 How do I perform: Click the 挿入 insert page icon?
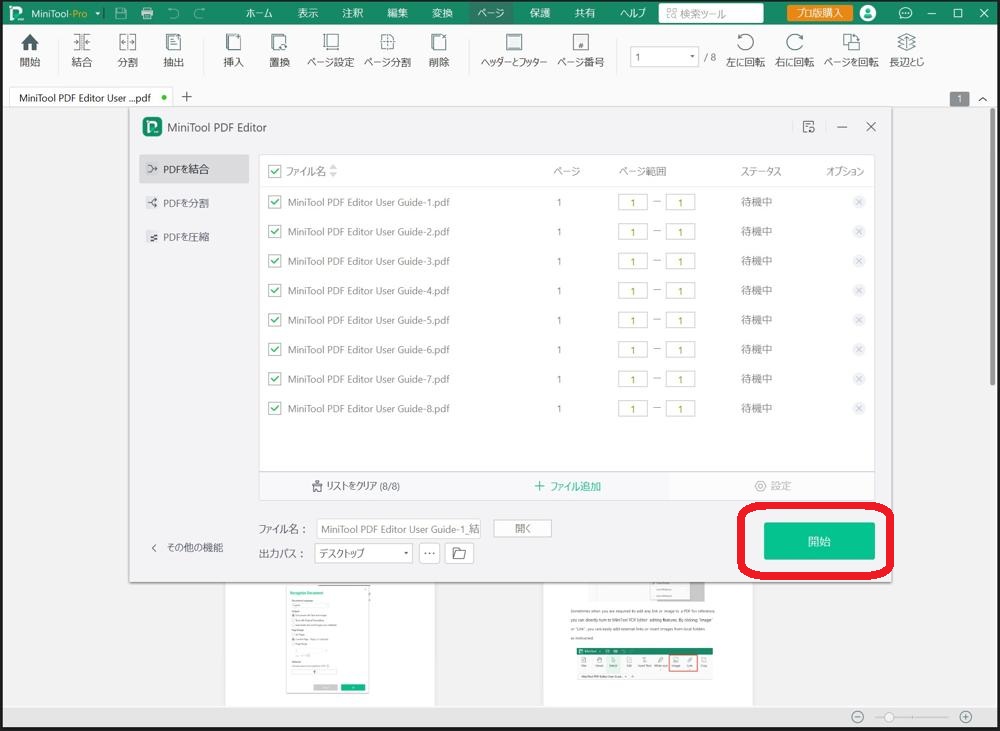coord(233,50)
